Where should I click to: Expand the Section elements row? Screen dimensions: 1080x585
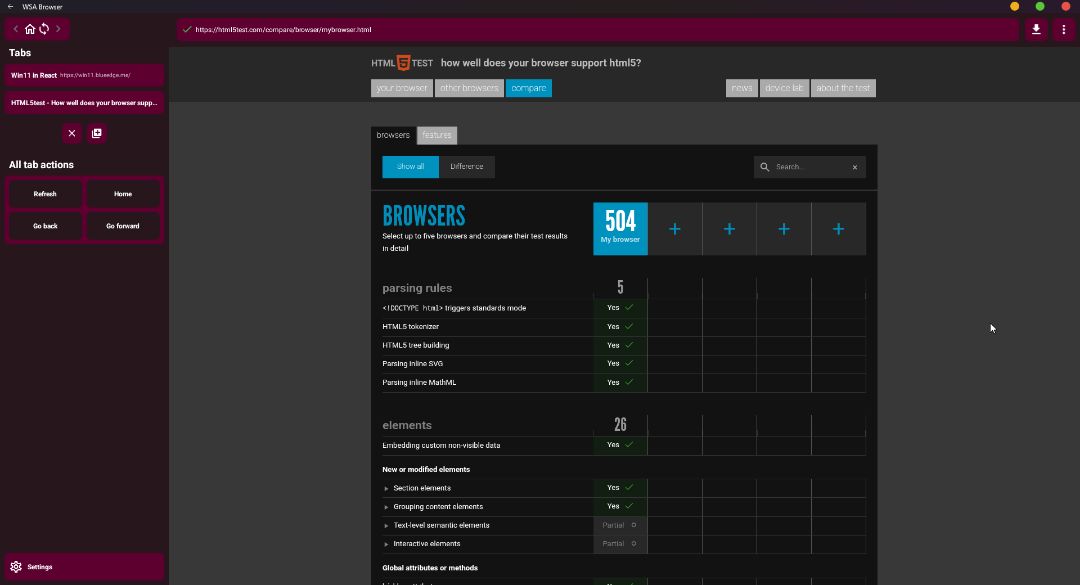386,489
